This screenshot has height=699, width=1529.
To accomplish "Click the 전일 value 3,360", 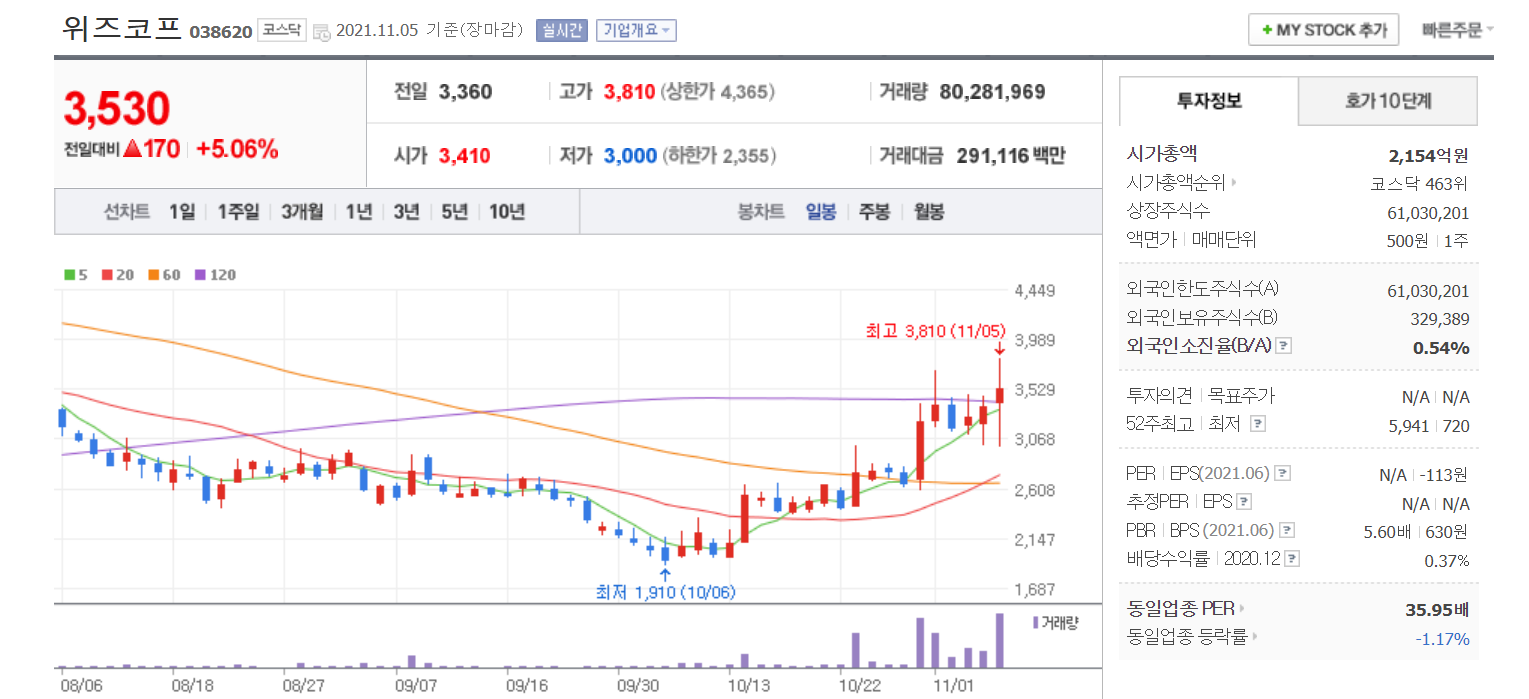I will tap(466, 92).
